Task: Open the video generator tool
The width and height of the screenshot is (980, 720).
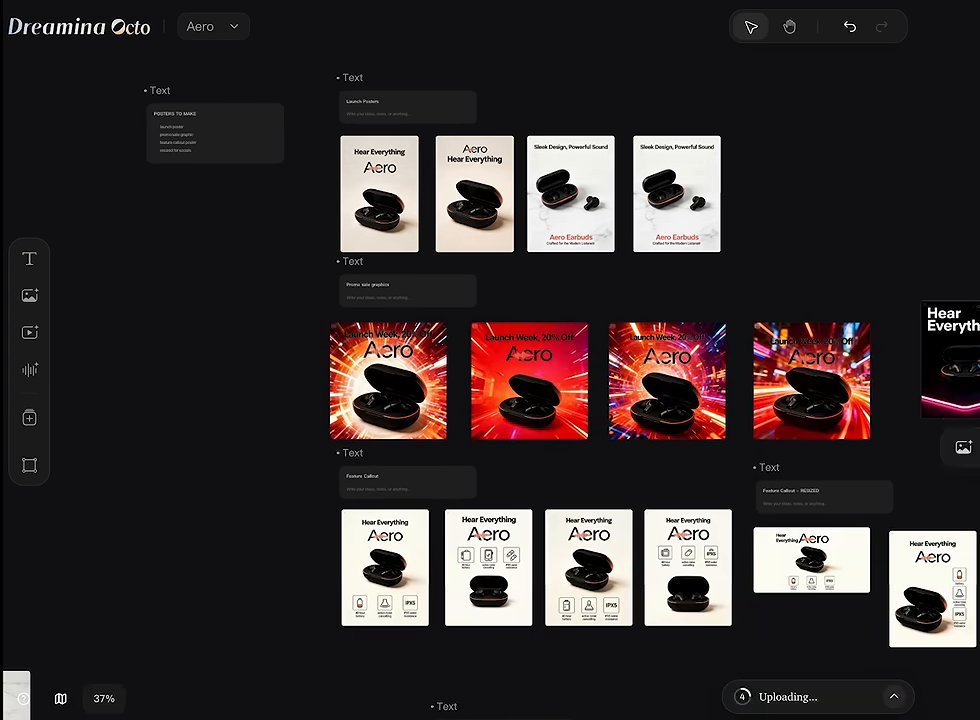Action: click(29, 332)
